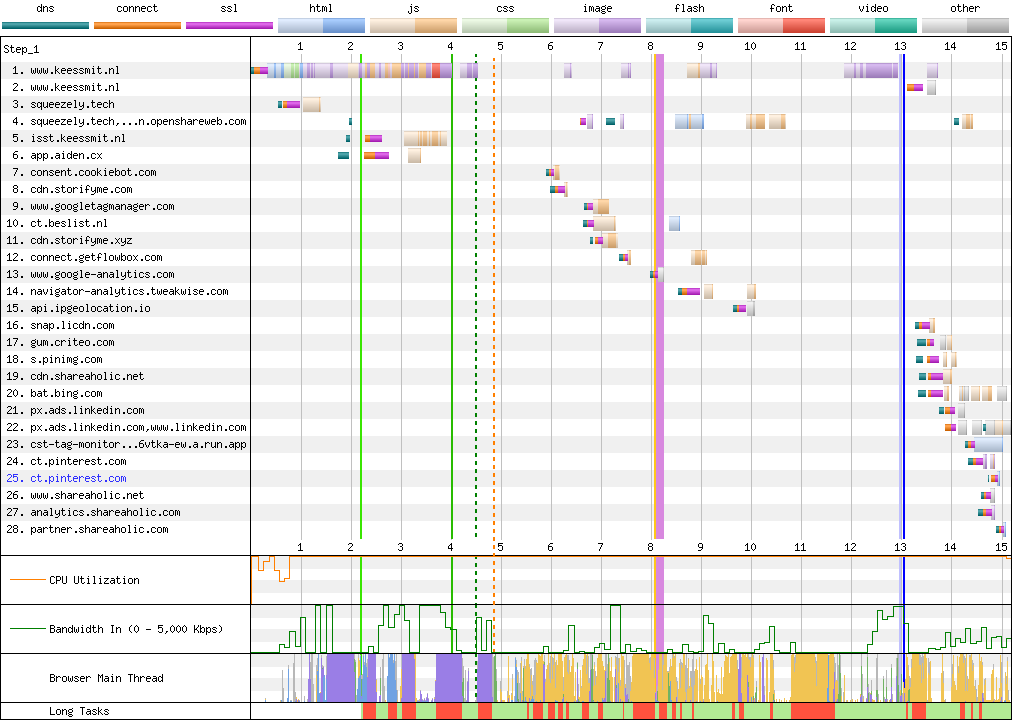This screenshot has height=720, width=1012.
Task: Select the Browser Main Thread label
Action: [105, 678]
